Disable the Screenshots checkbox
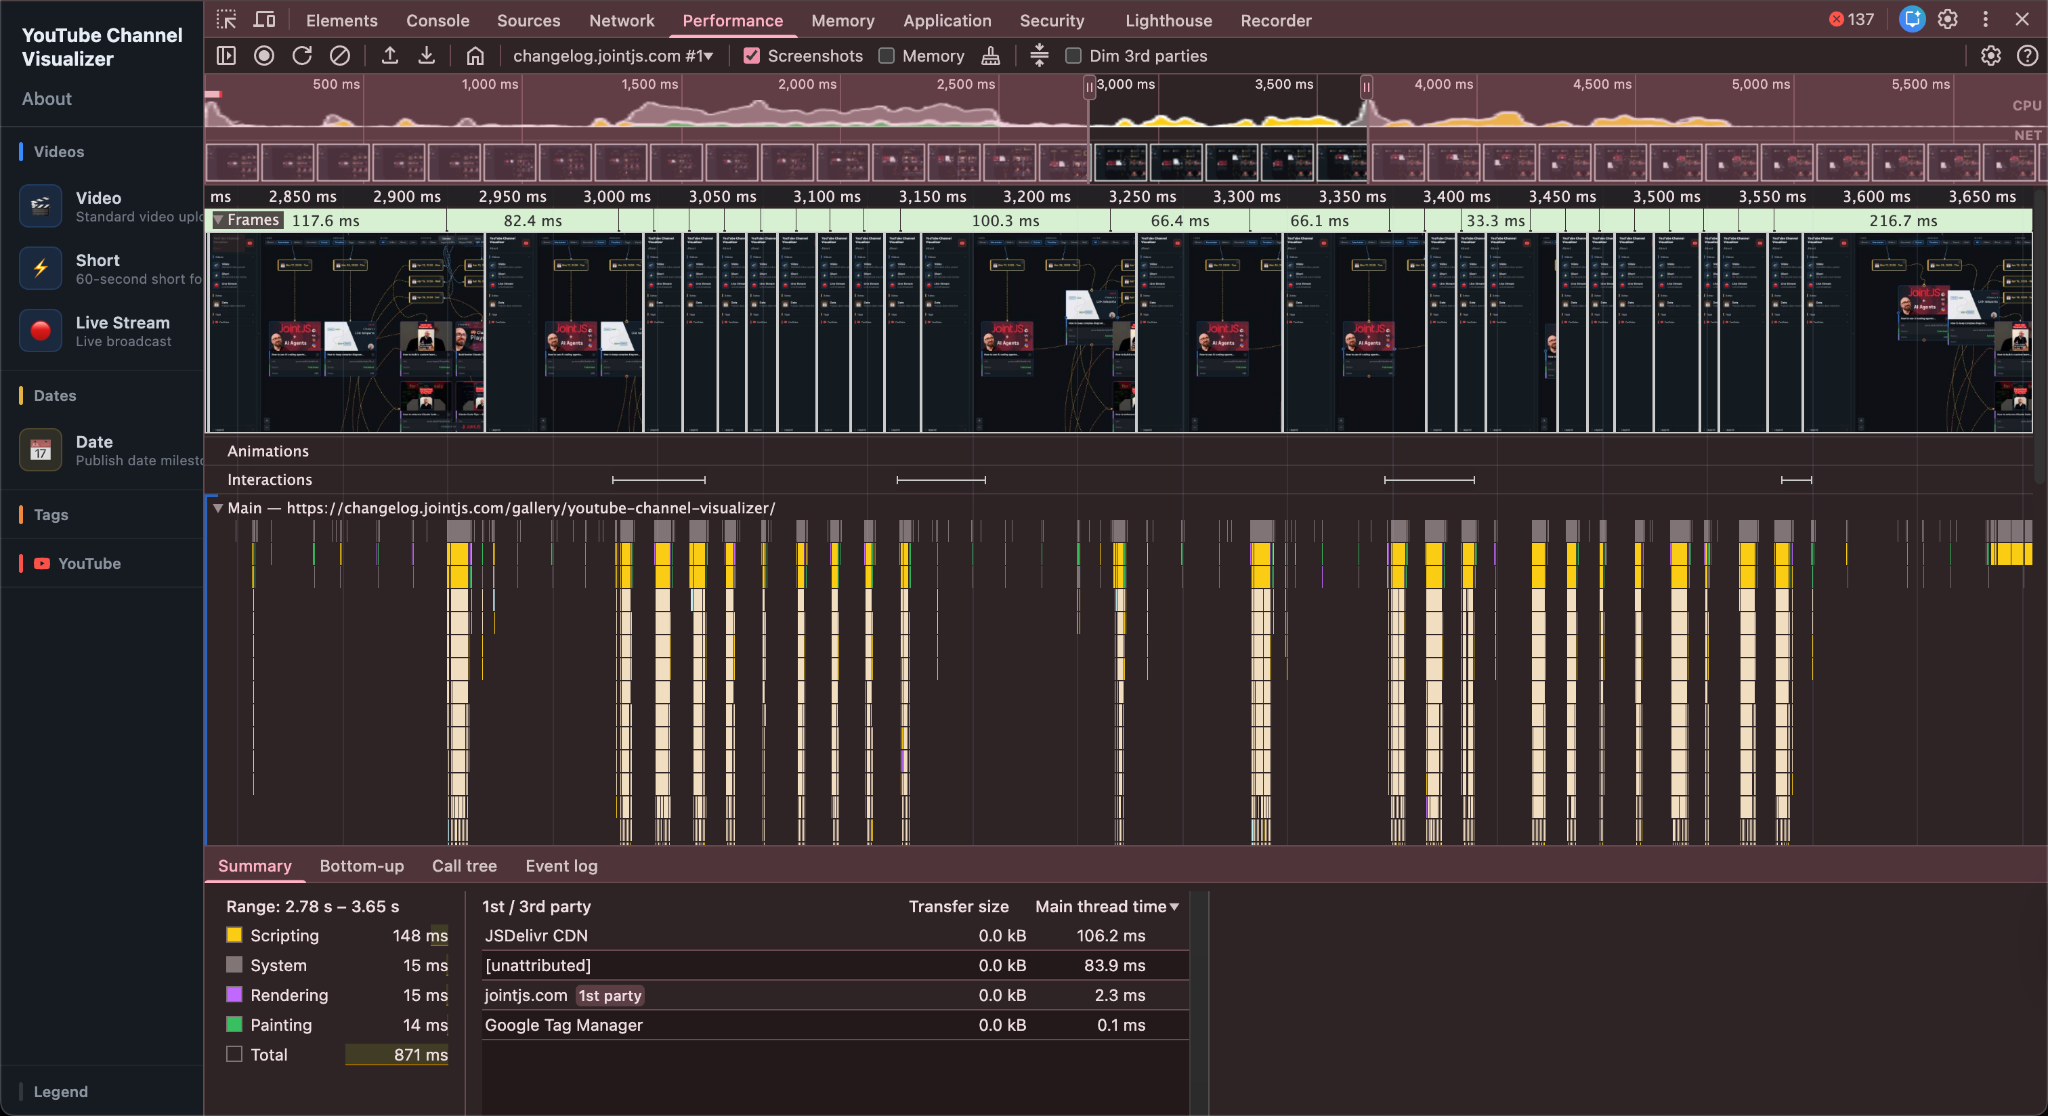 [x=752, y=56]
